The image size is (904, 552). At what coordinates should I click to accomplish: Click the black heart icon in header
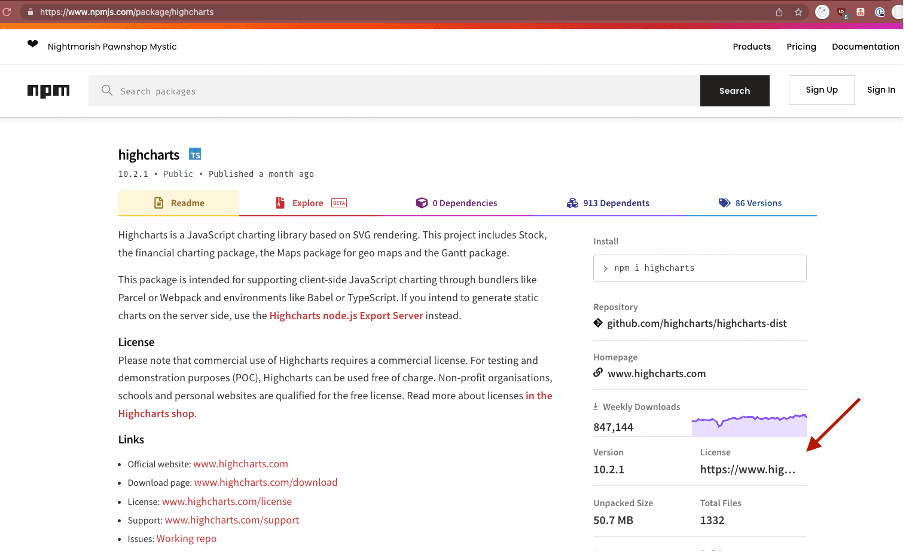[32, 46]
